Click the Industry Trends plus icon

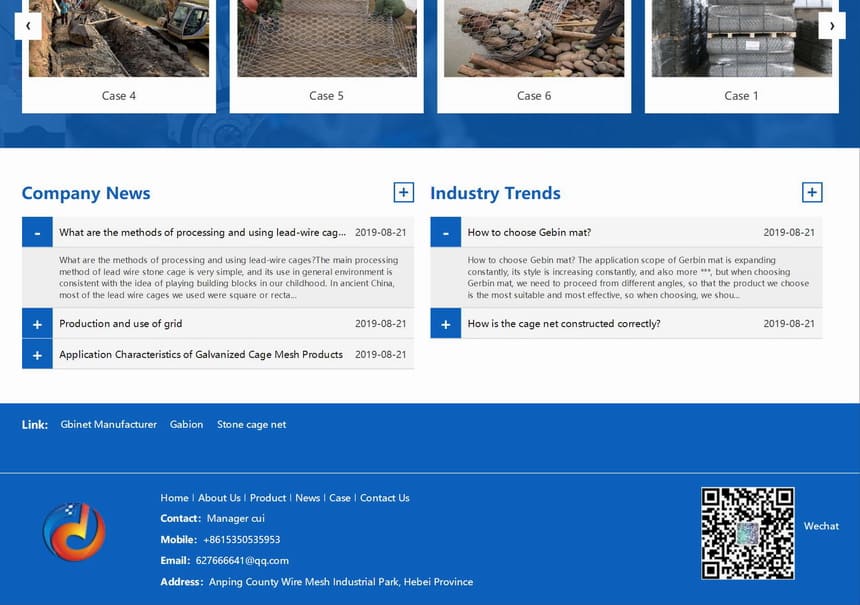click(811, 192)
